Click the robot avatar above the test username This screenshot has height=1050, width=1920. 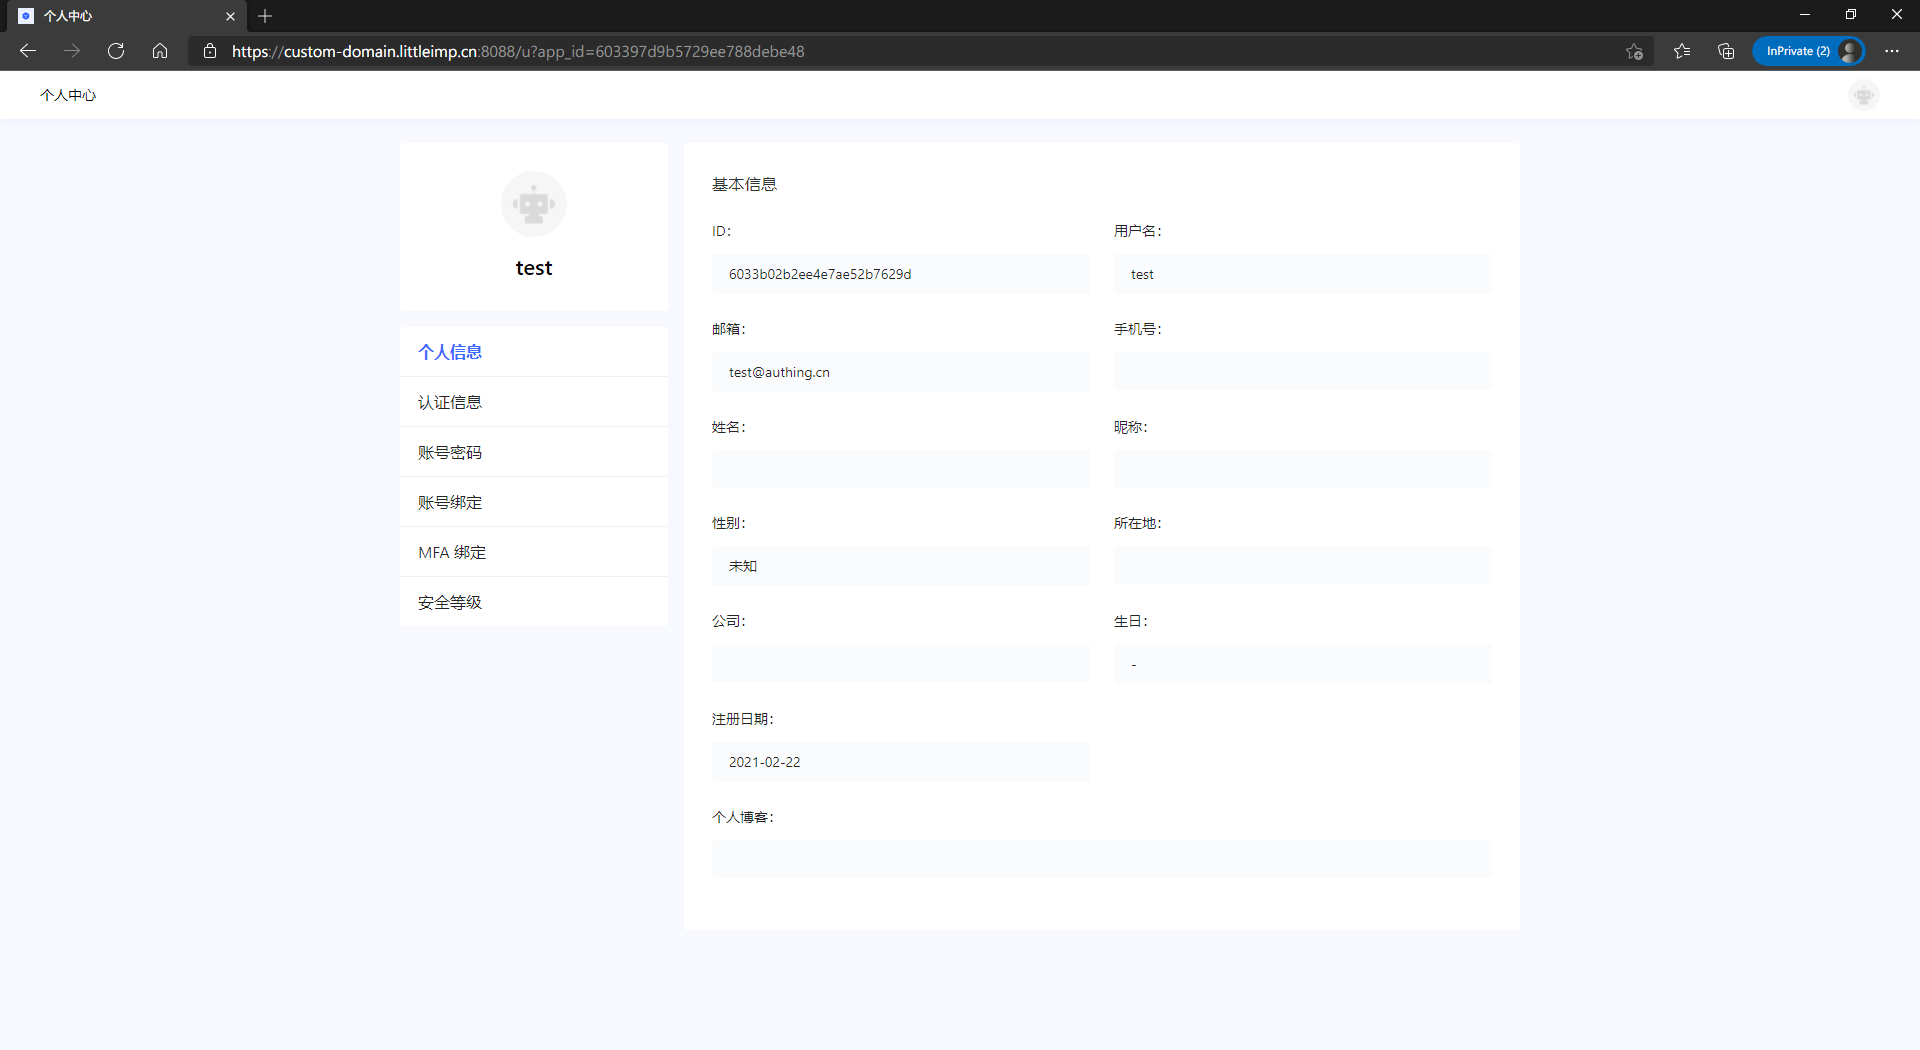click(533, 203)
